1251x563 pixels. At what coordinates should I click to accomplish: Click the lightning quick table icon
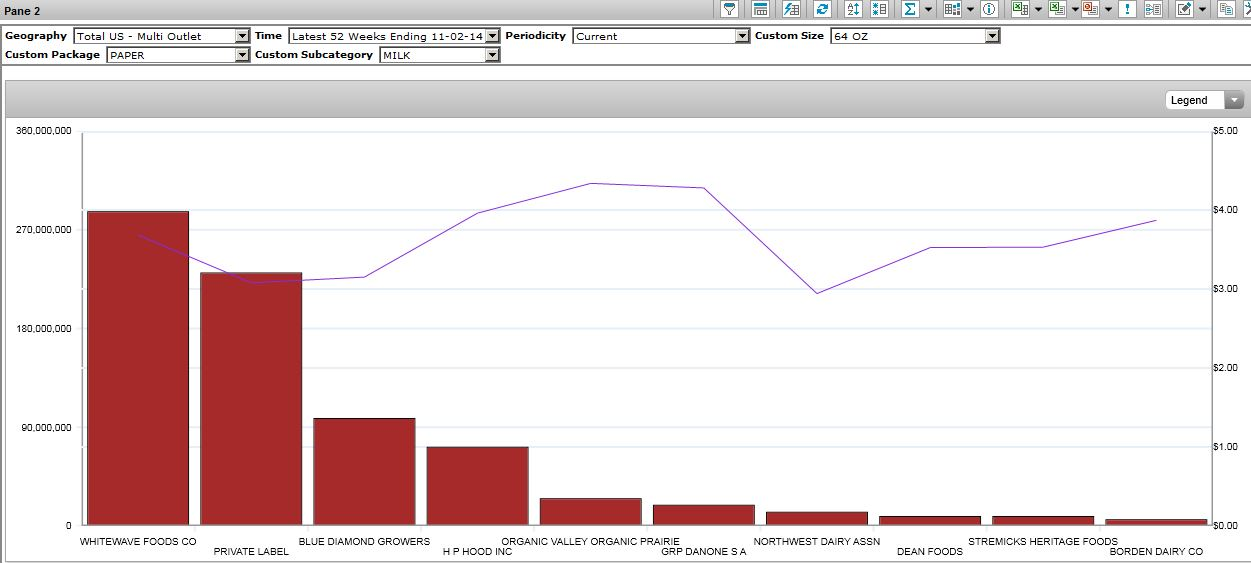coord(791,9)
